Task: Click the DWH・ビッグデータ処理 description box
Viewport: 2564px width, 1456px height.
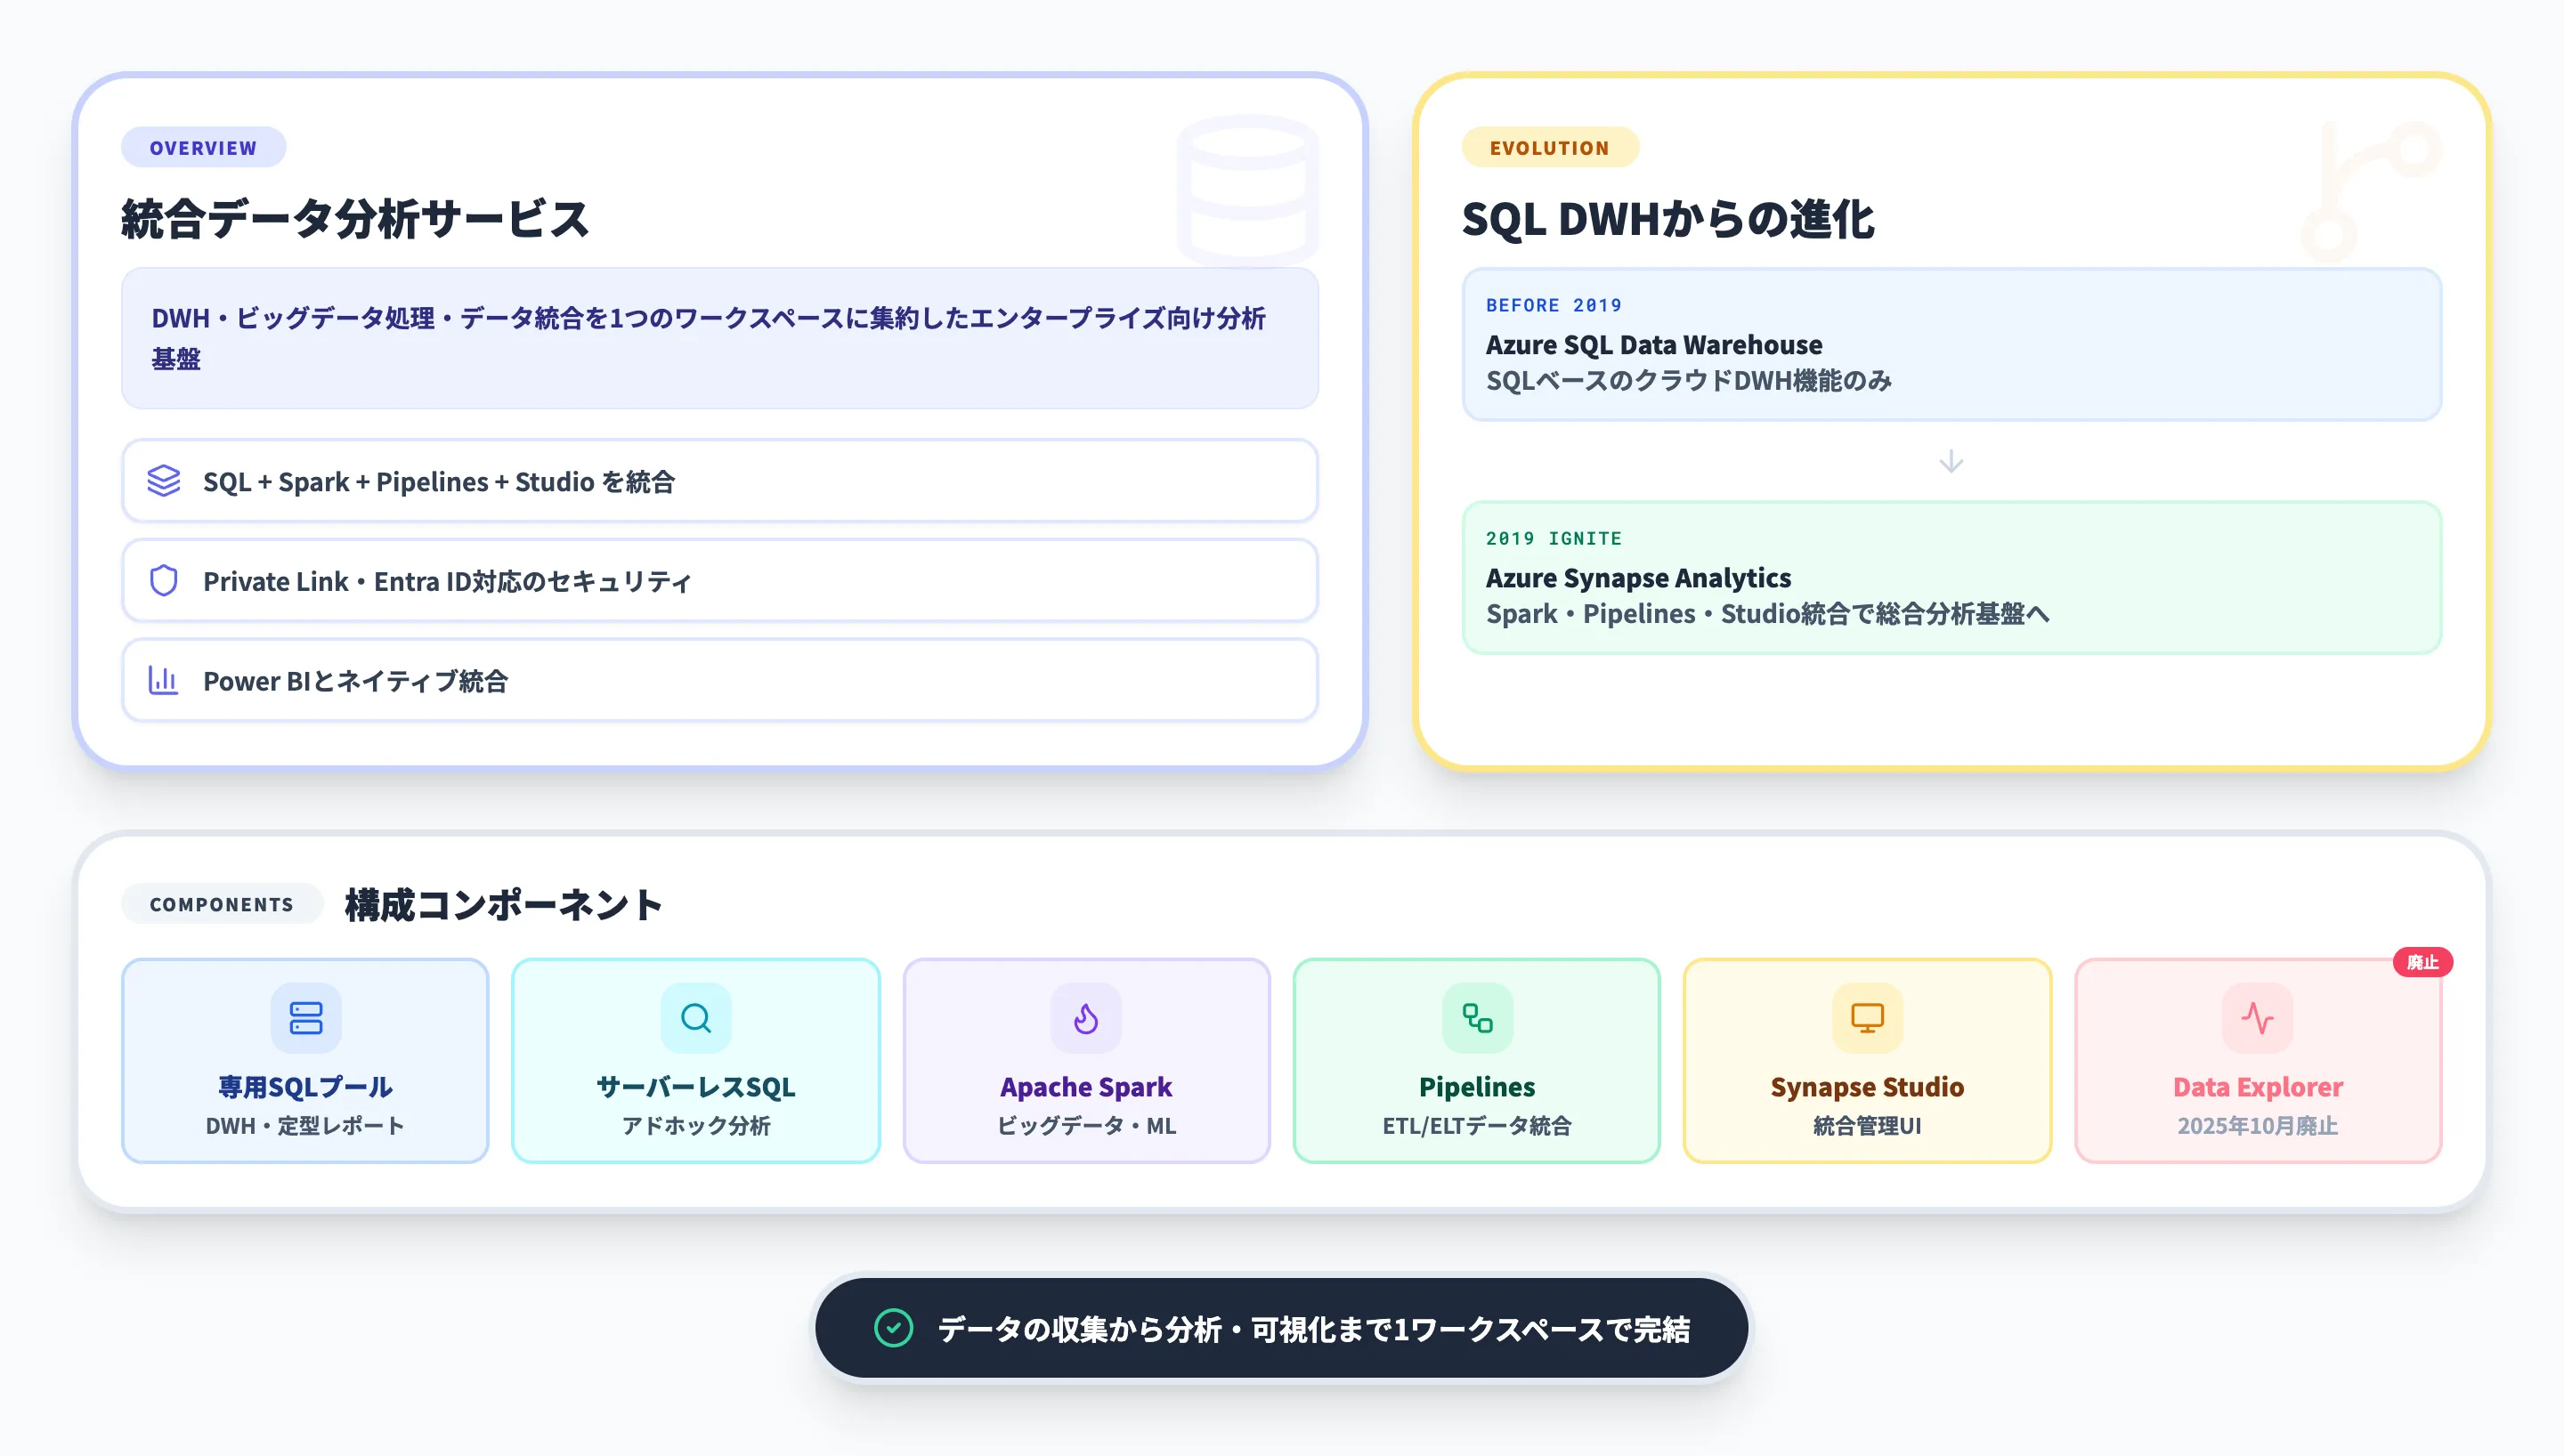Action: (720, 338)
